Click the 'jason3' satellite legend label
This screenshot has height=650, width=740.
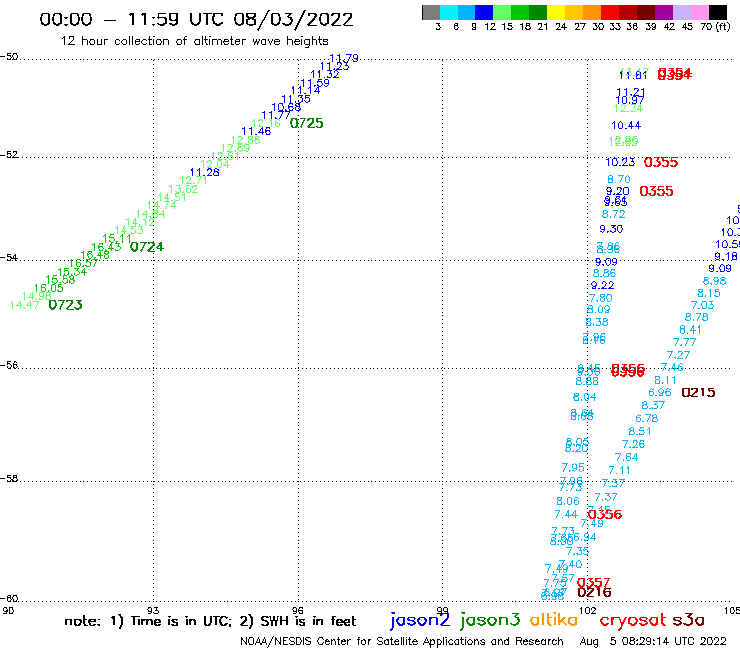click(490, 620)
